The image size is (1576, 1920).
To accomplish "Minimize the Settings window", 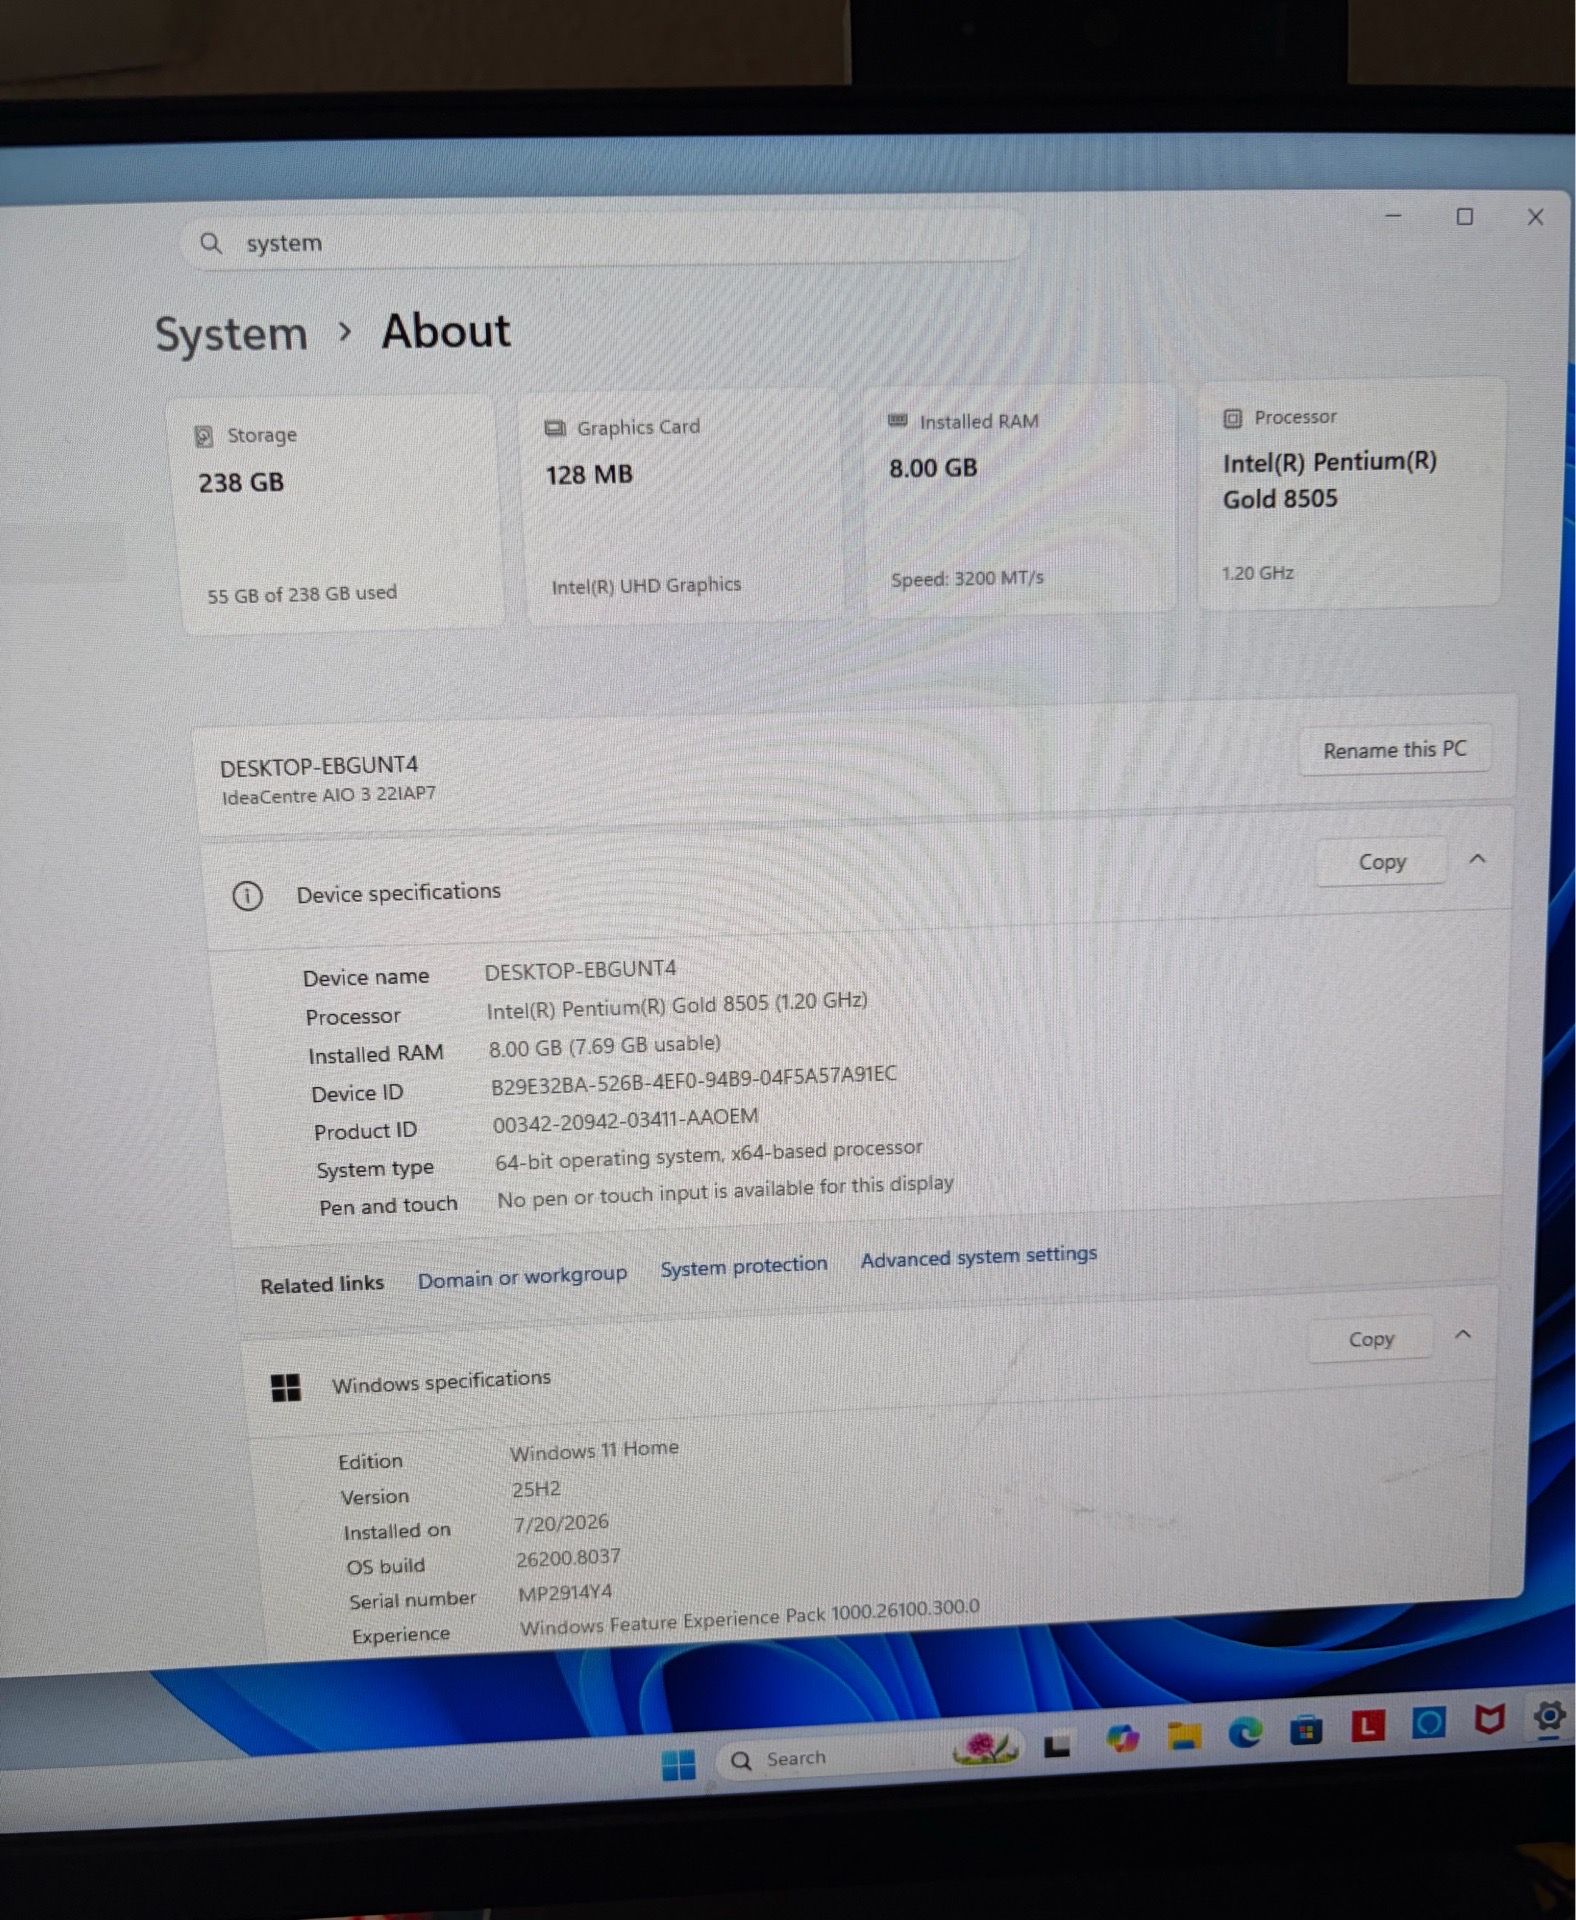I will [x=1393, y=216].
